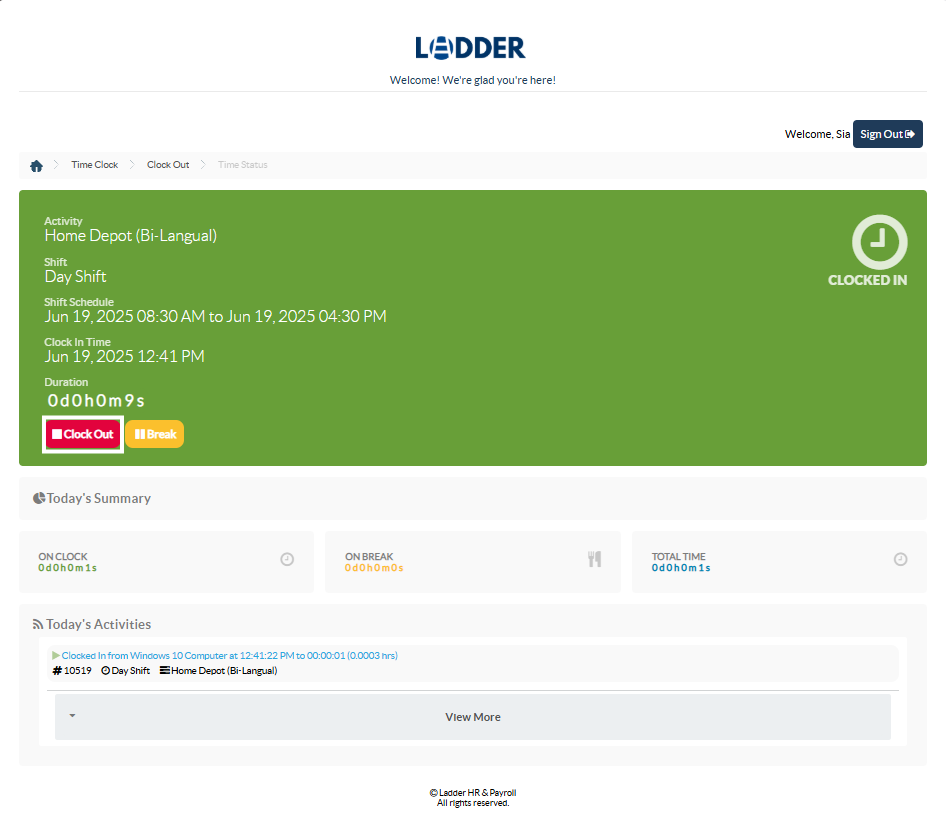Viewport: 946px width, 819px height.
Task: Click the activity number 10519
Action: (x=78, y=671)
